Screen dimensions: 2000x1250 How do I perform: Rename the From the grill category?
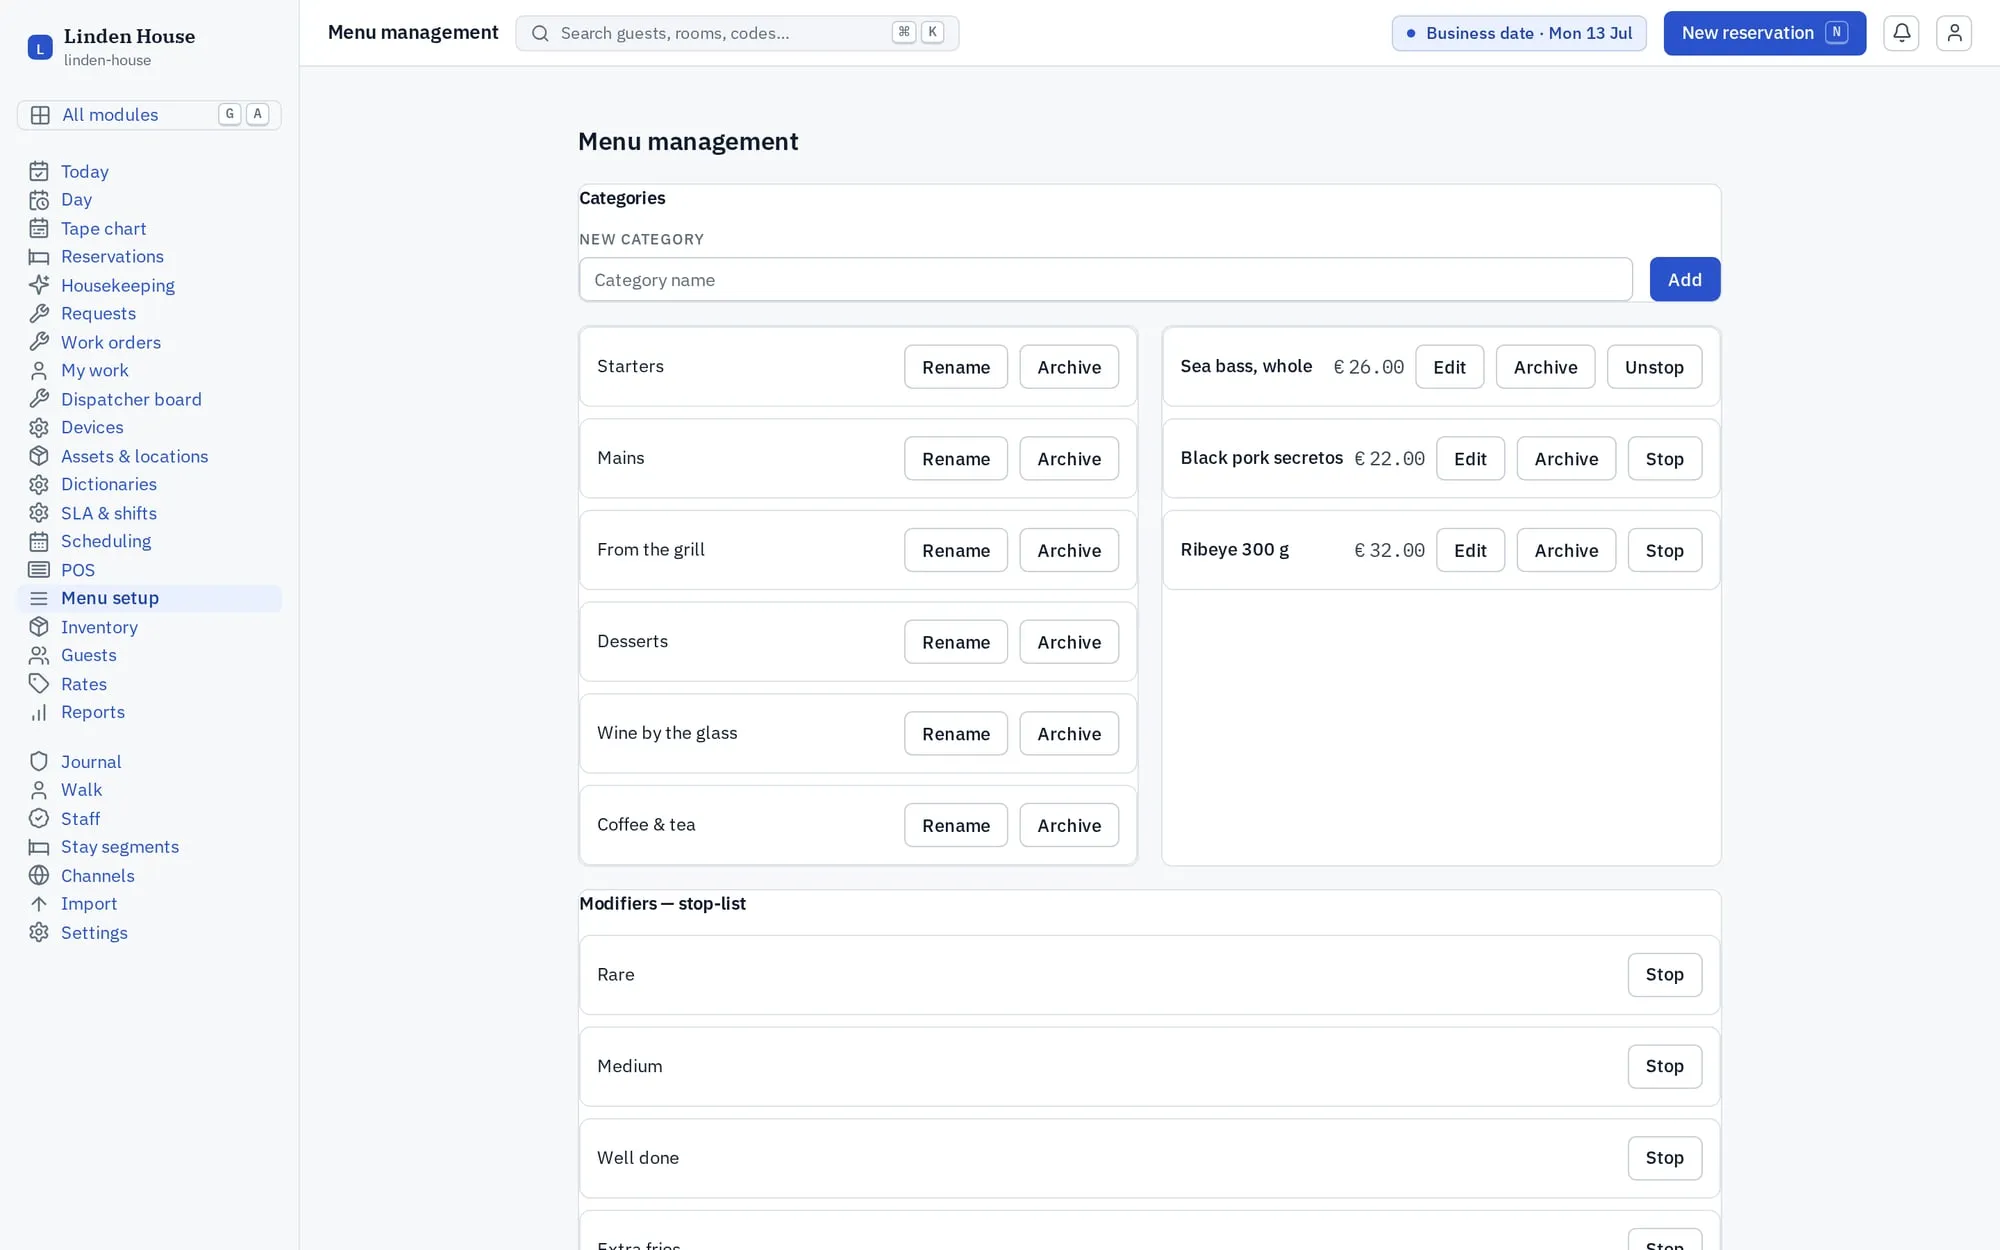[956, 551]
